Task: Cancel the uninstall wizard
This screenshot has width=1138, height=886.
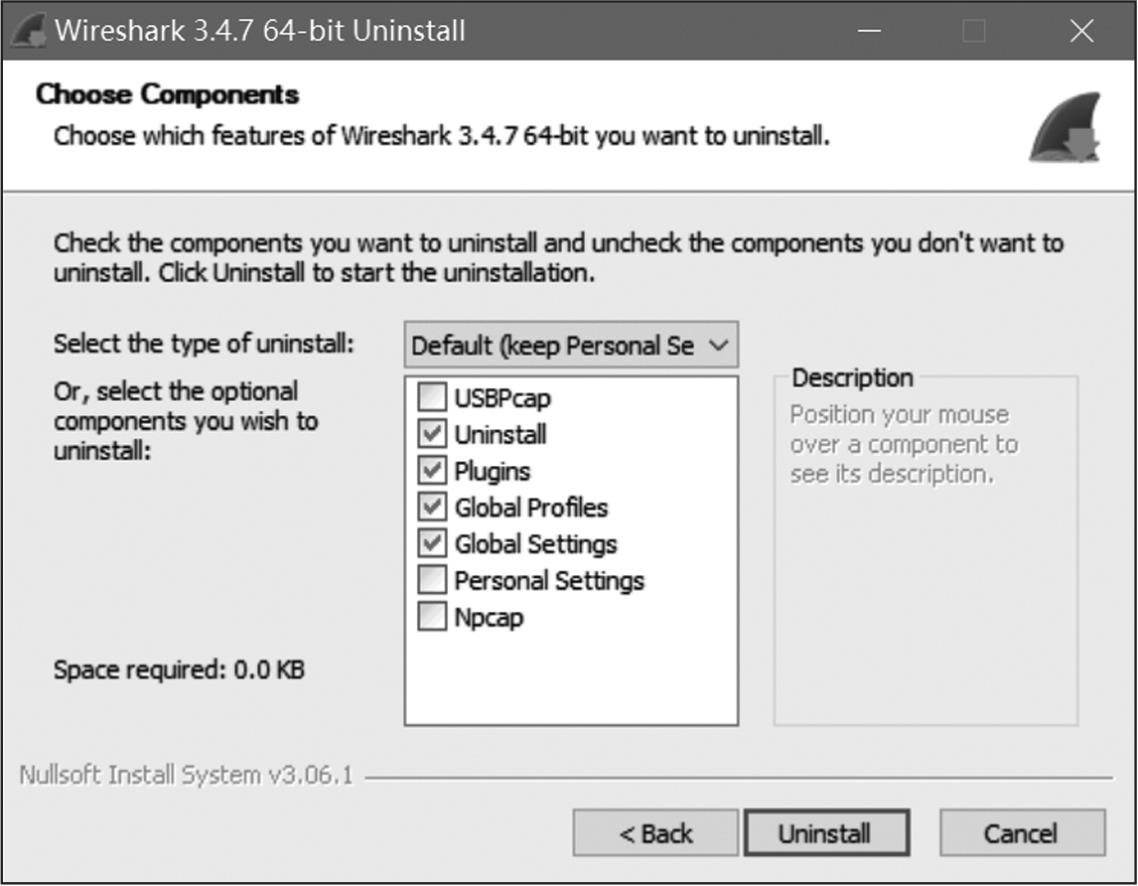Action: click(x=1022, y=833)
